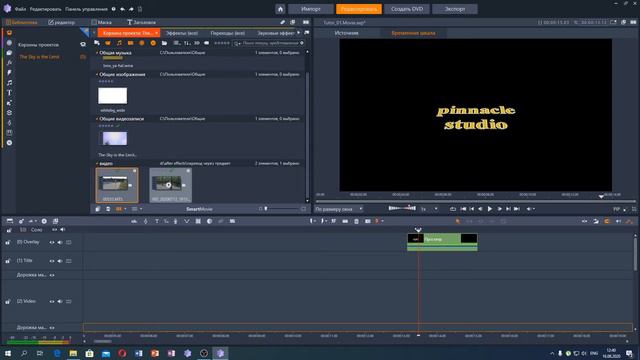Open the Редактировать menu
Screen dimensions: 640x360
click(x=45, y=9)
